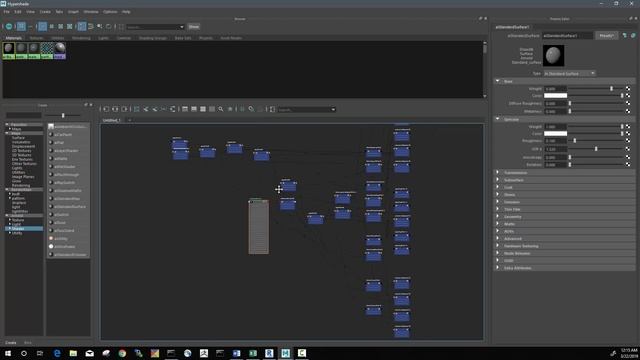Click the Show button in browser toolbar
Viewport: 640px width, 360px height.
point(194,27)
